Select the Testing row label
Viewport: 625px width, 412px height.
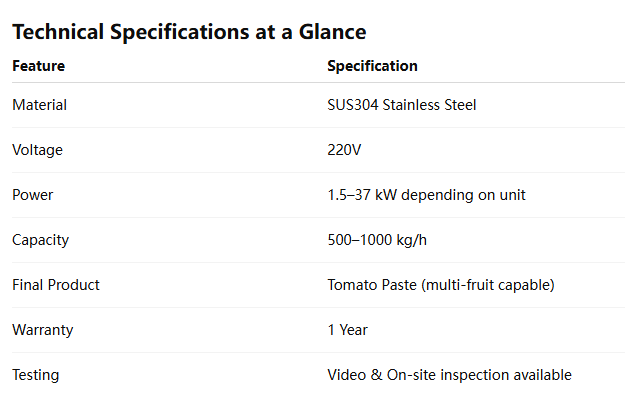[36, 375]
